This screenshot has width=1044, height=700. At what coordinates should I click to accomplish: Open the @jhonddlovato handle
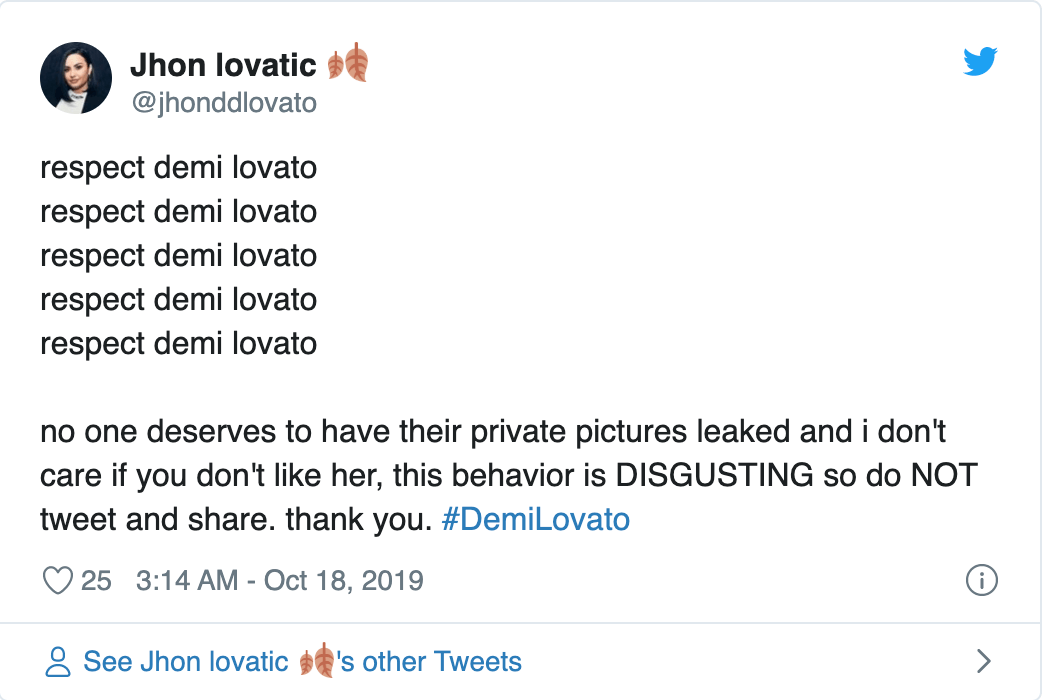point(223,102)
